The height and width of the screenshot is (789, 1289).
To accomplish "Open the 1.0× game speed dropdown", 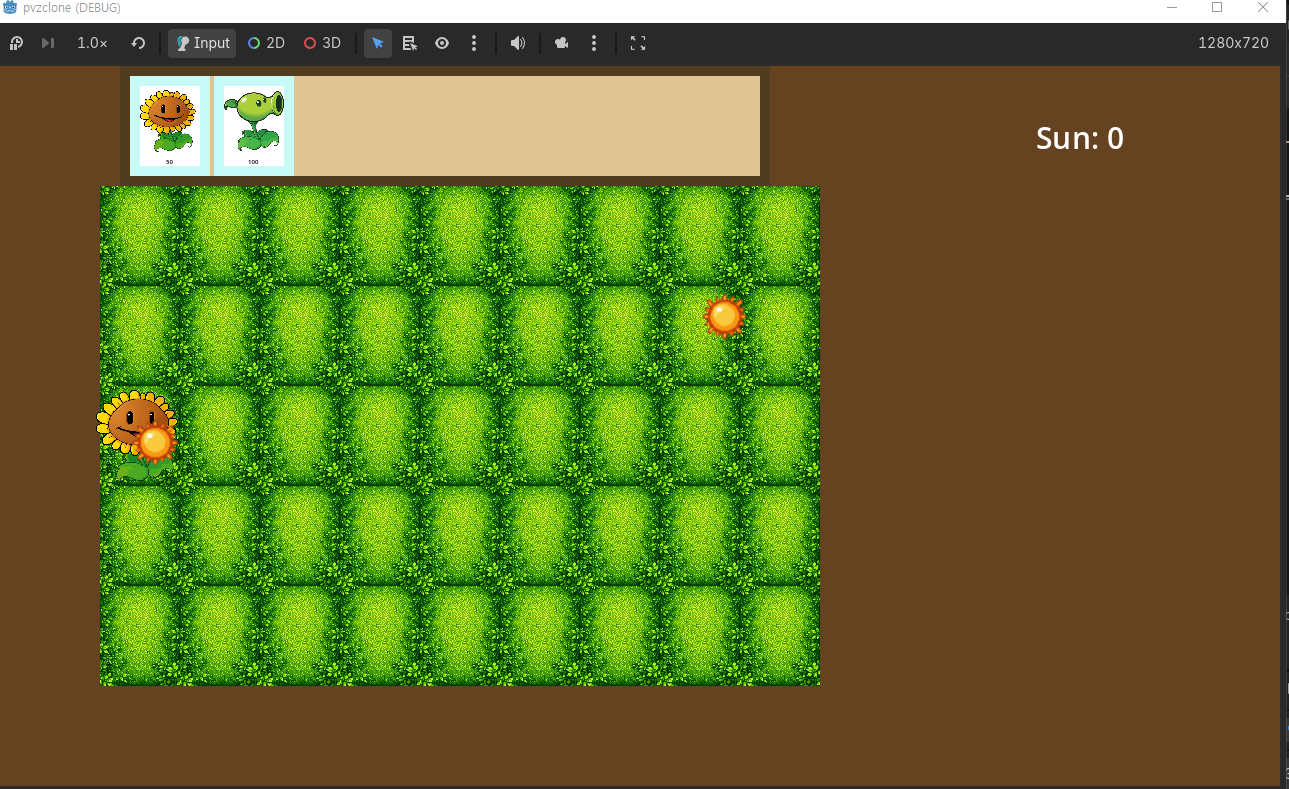I will [x=93, y=43].
